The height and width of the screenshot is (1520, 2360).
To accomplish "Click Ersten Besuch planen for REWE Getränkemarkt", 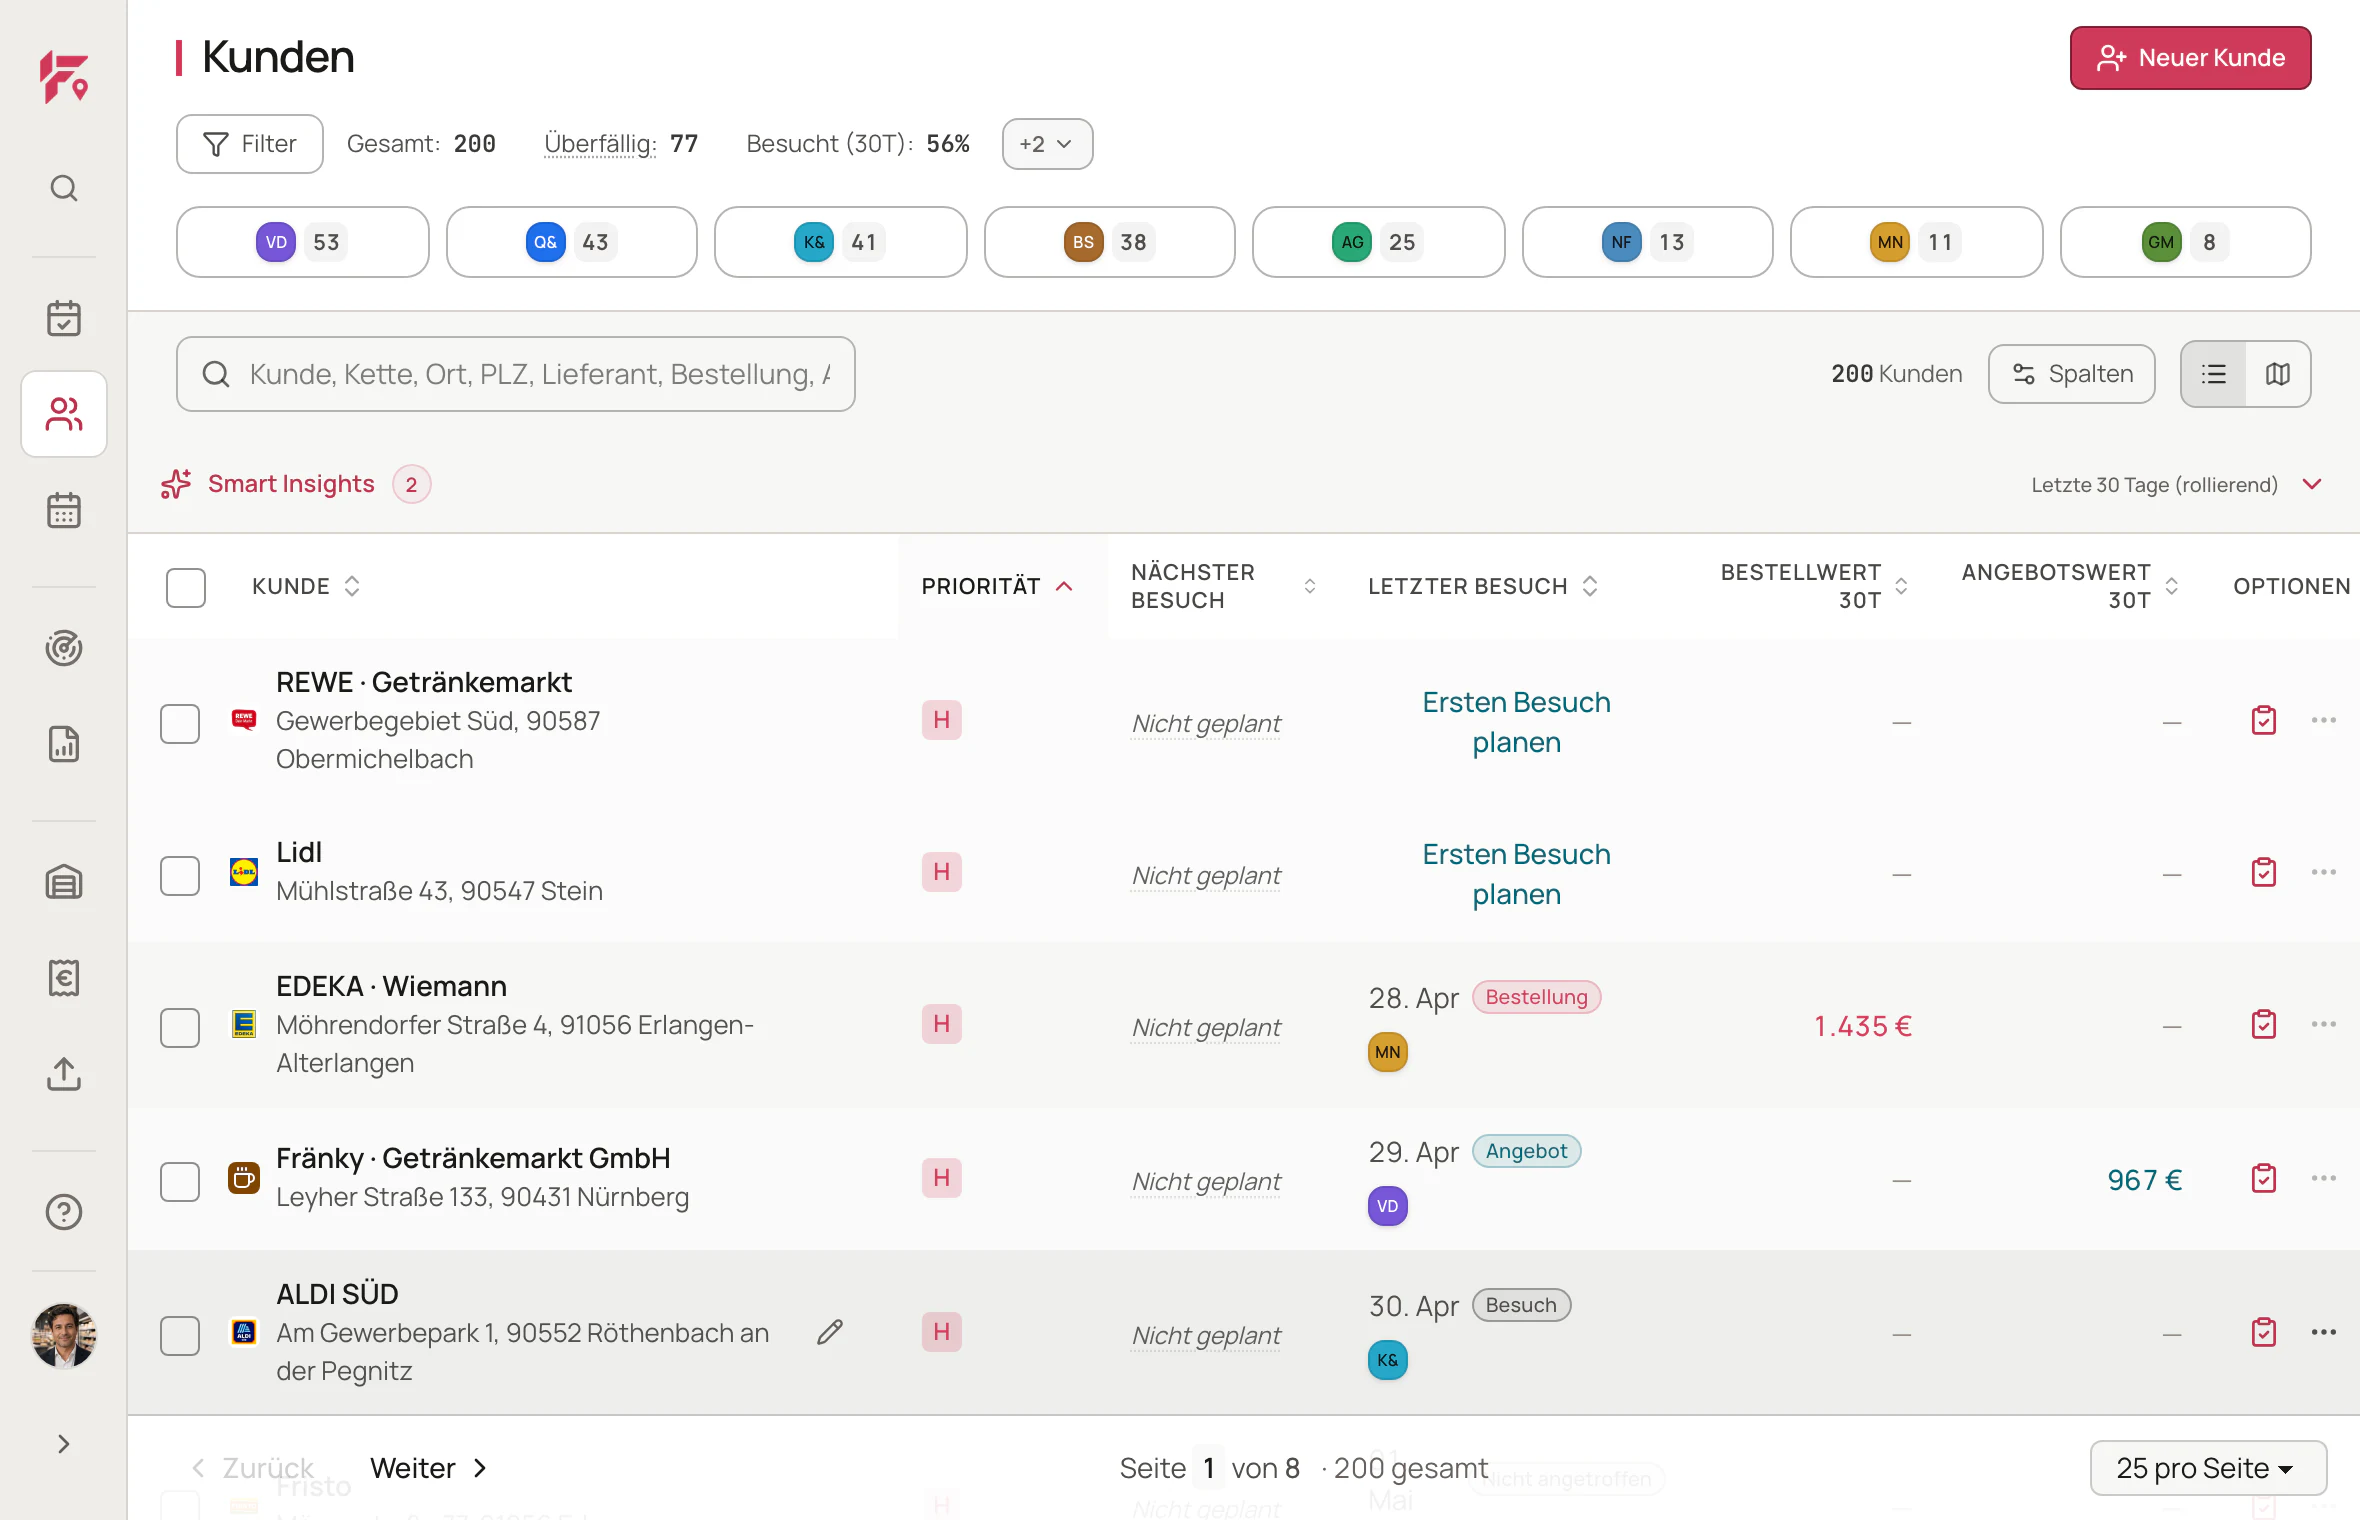I will [1517, 722].
